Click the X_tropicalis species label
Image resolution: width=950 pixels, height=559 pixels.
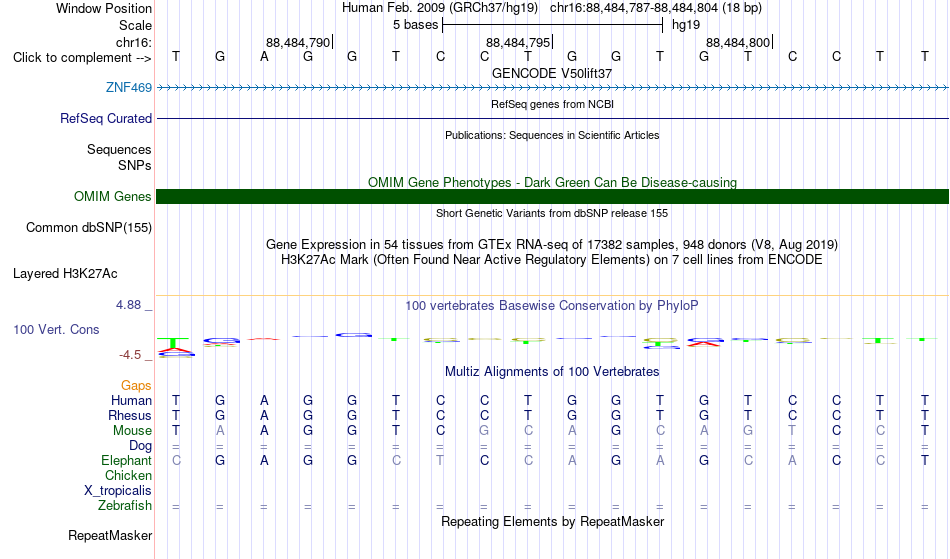click(118, 491)
